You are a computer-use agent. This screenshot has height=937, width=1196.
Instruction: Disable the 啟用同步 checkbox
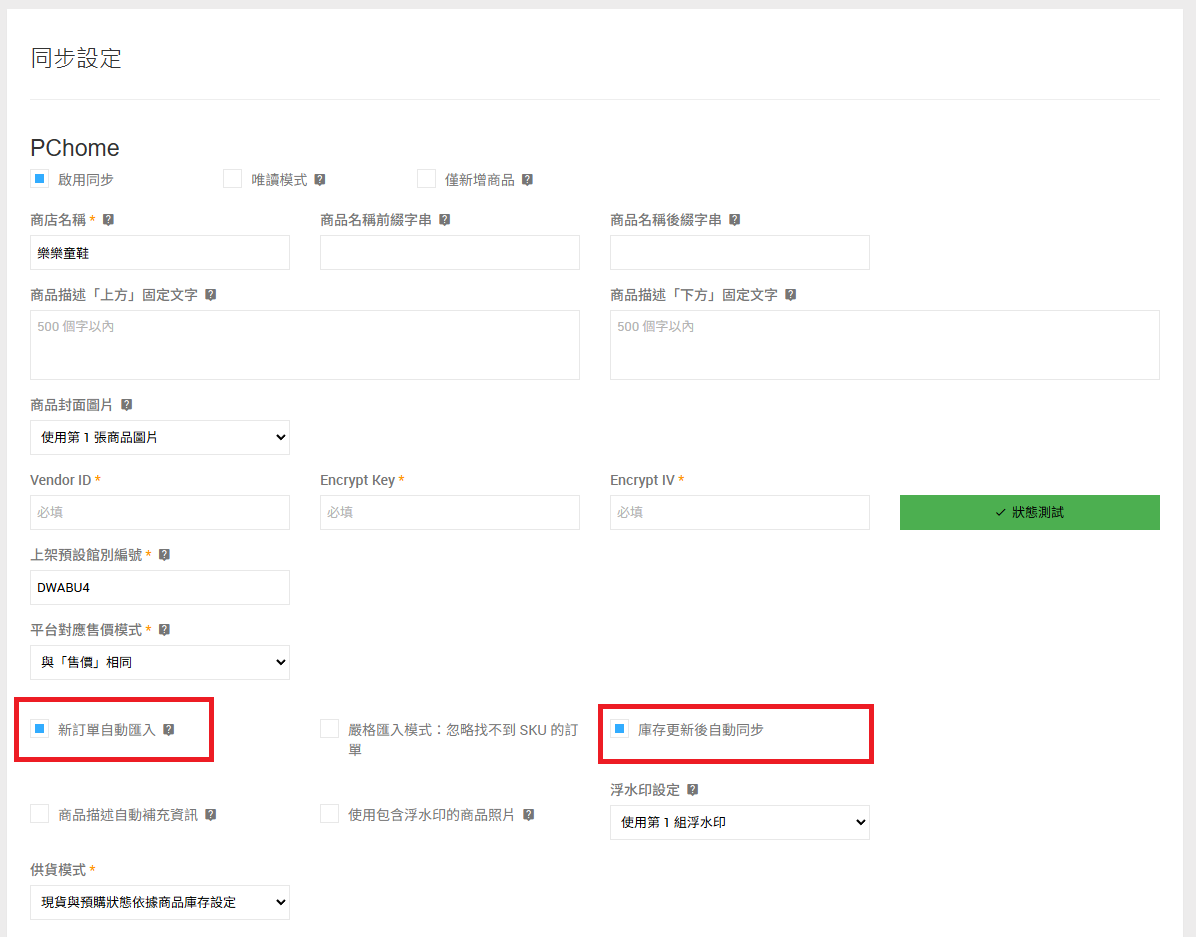coord(39,178)
